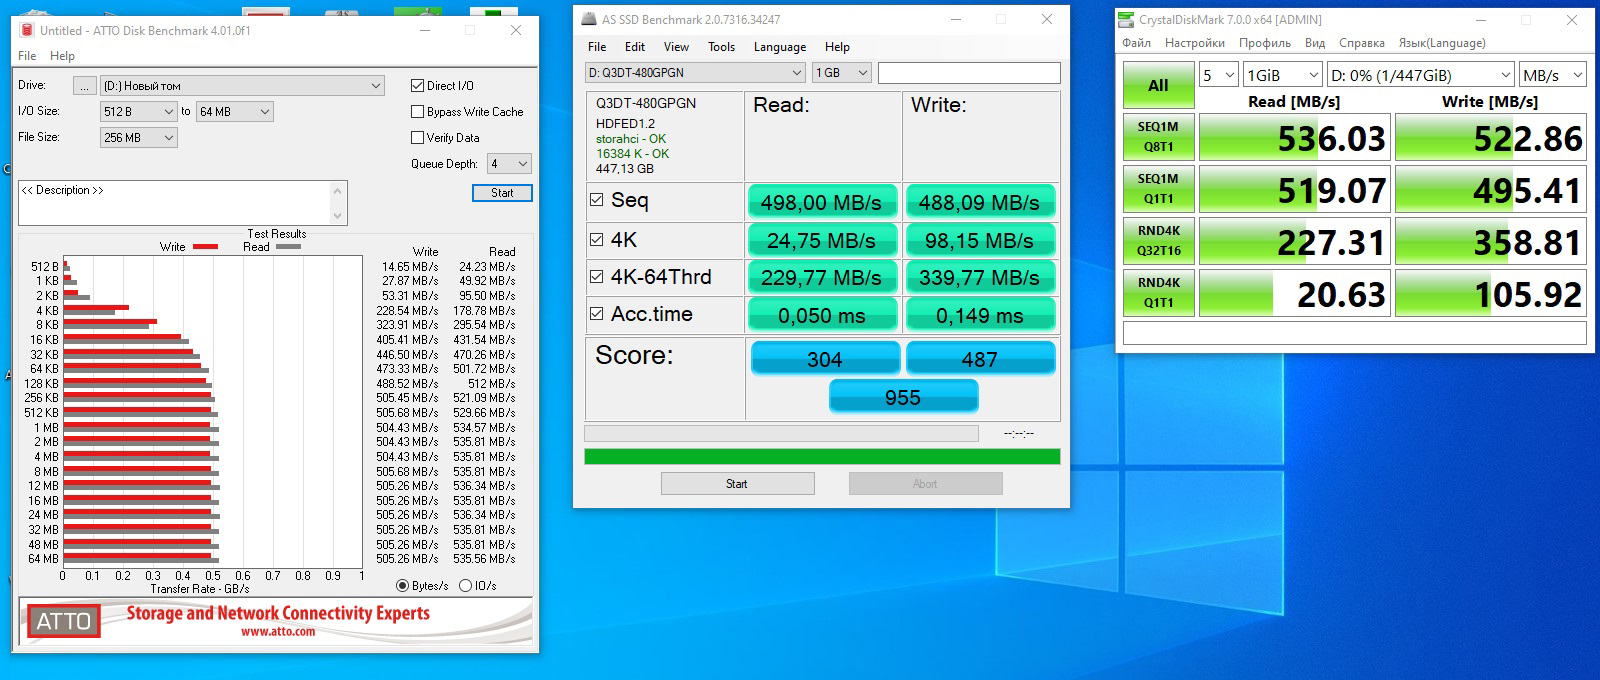Open CrystalDiskMark Настройки menu
1600x680 pixels.
click(1194, 43)
